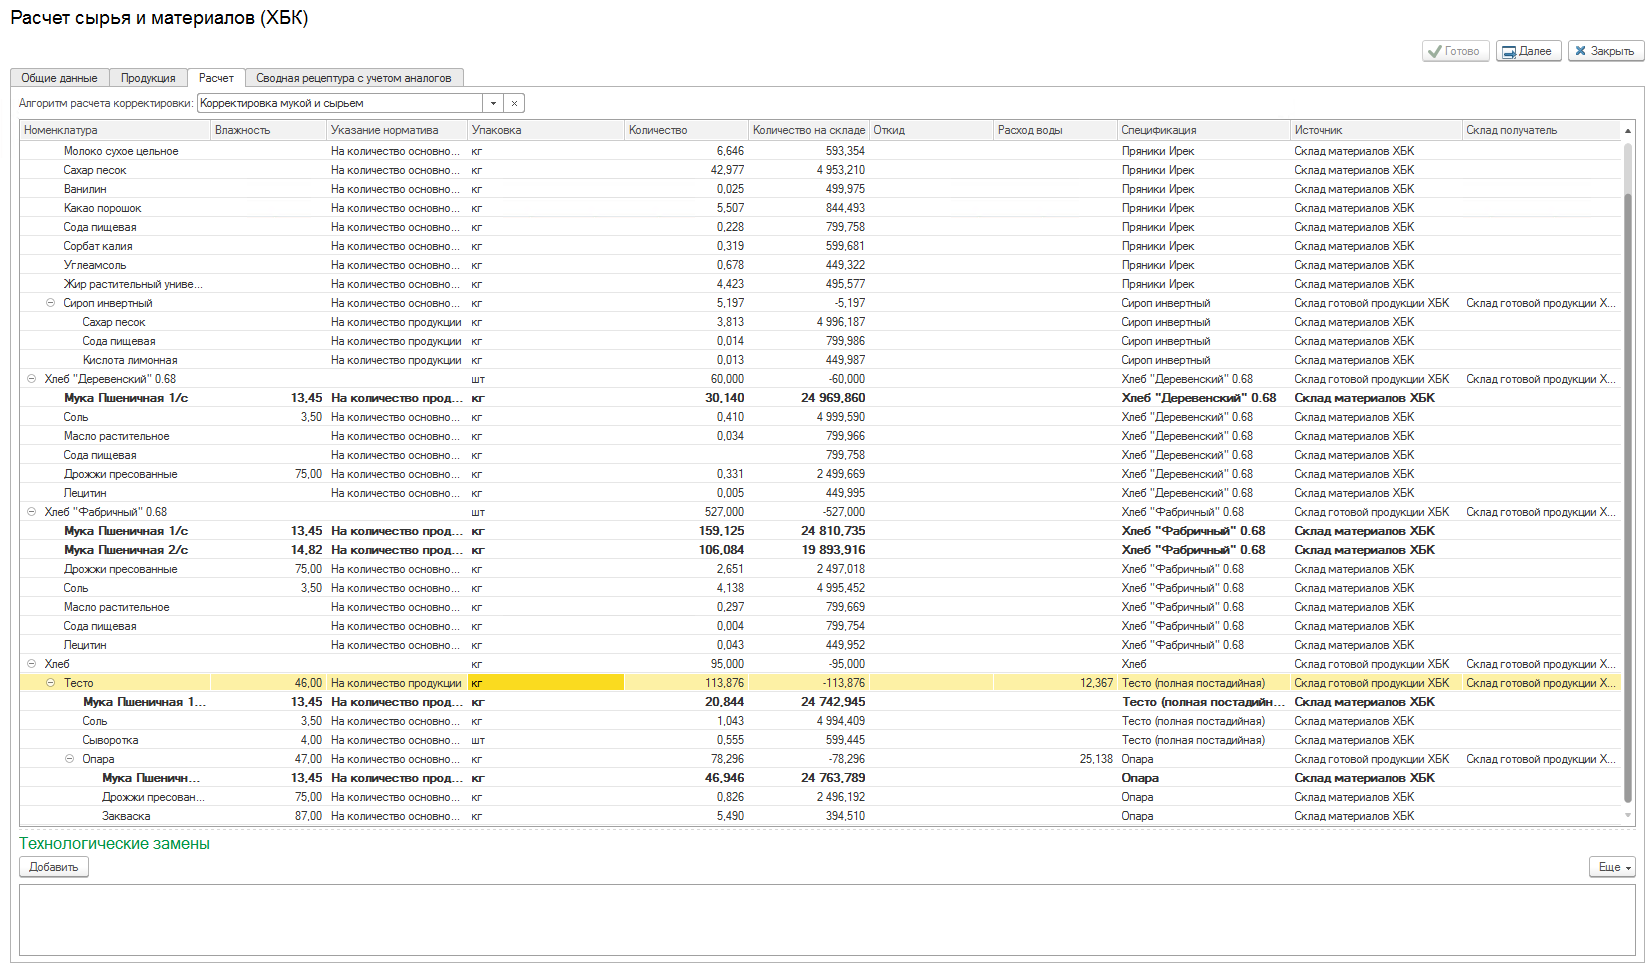
Task: Collapse the Опара tree row
Action: coord(69,759)
